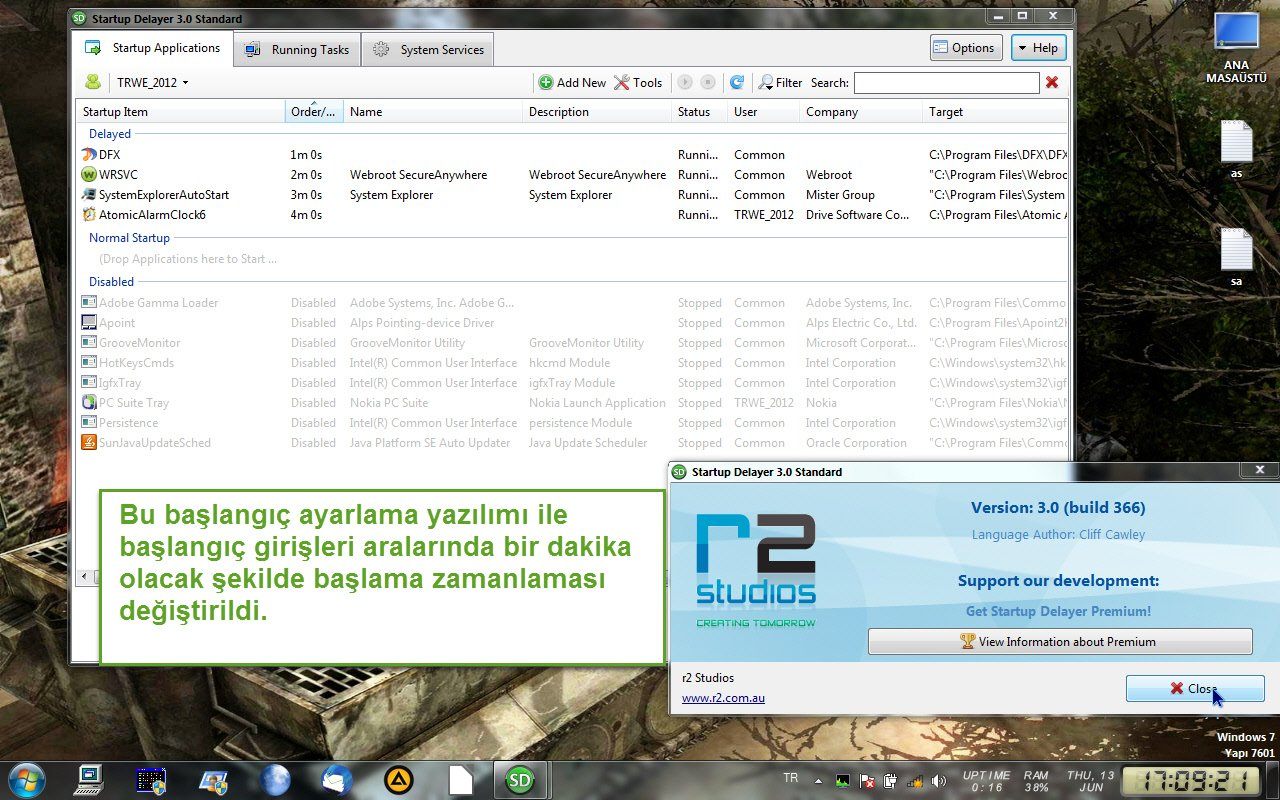Select the PC Suite Tray icon
This screenshot has width=1280, height=800.
(89, 403)
